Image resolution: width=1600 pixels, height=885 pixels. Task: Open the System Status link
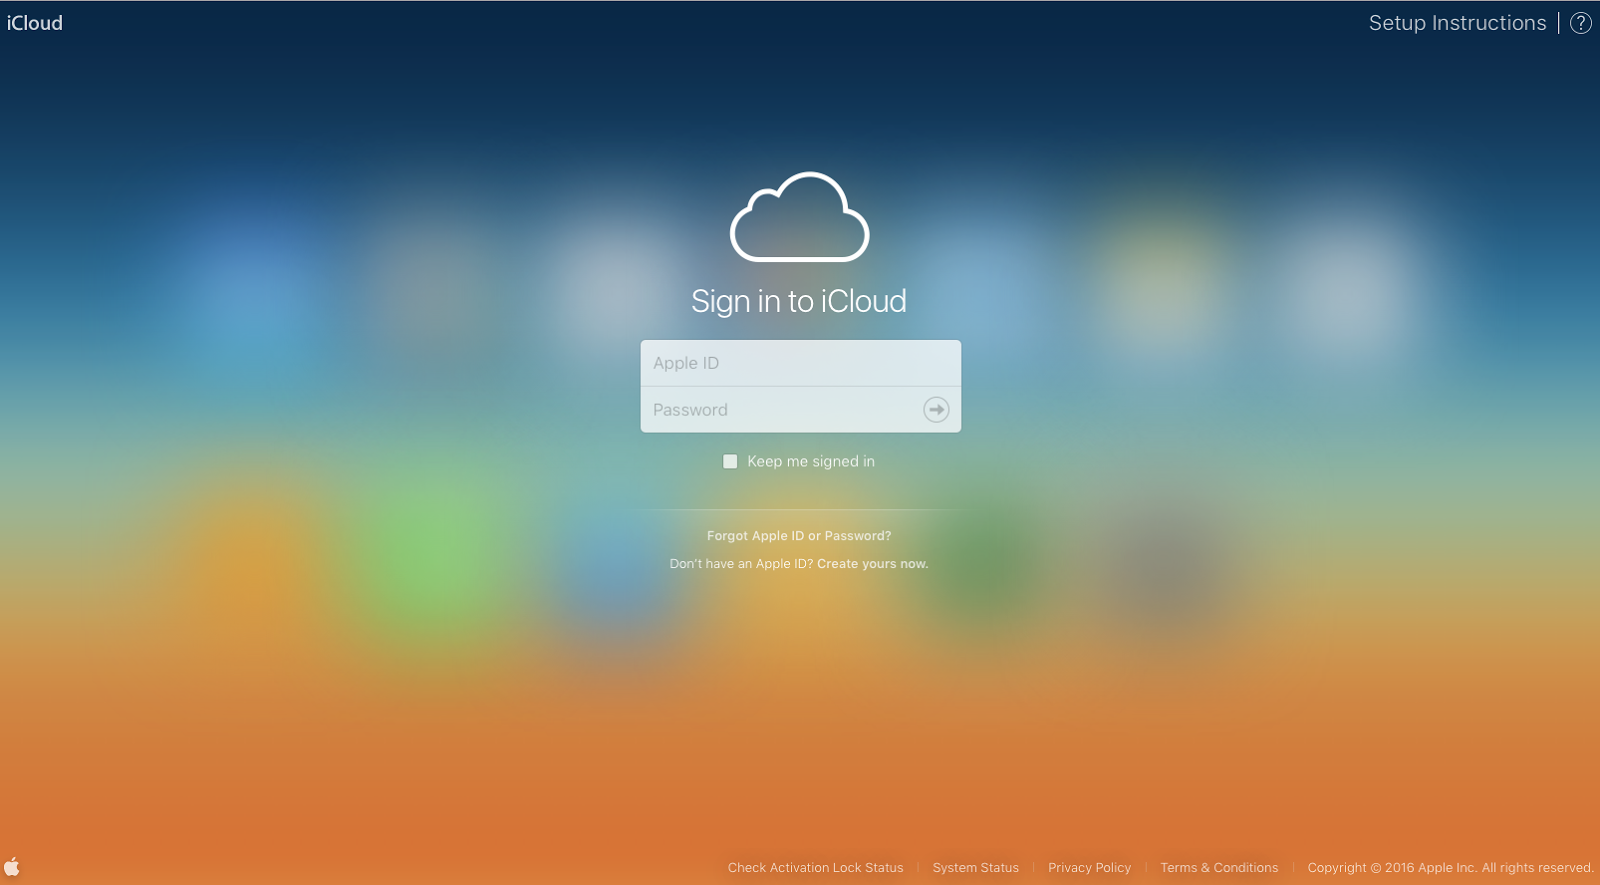point(975,868)
